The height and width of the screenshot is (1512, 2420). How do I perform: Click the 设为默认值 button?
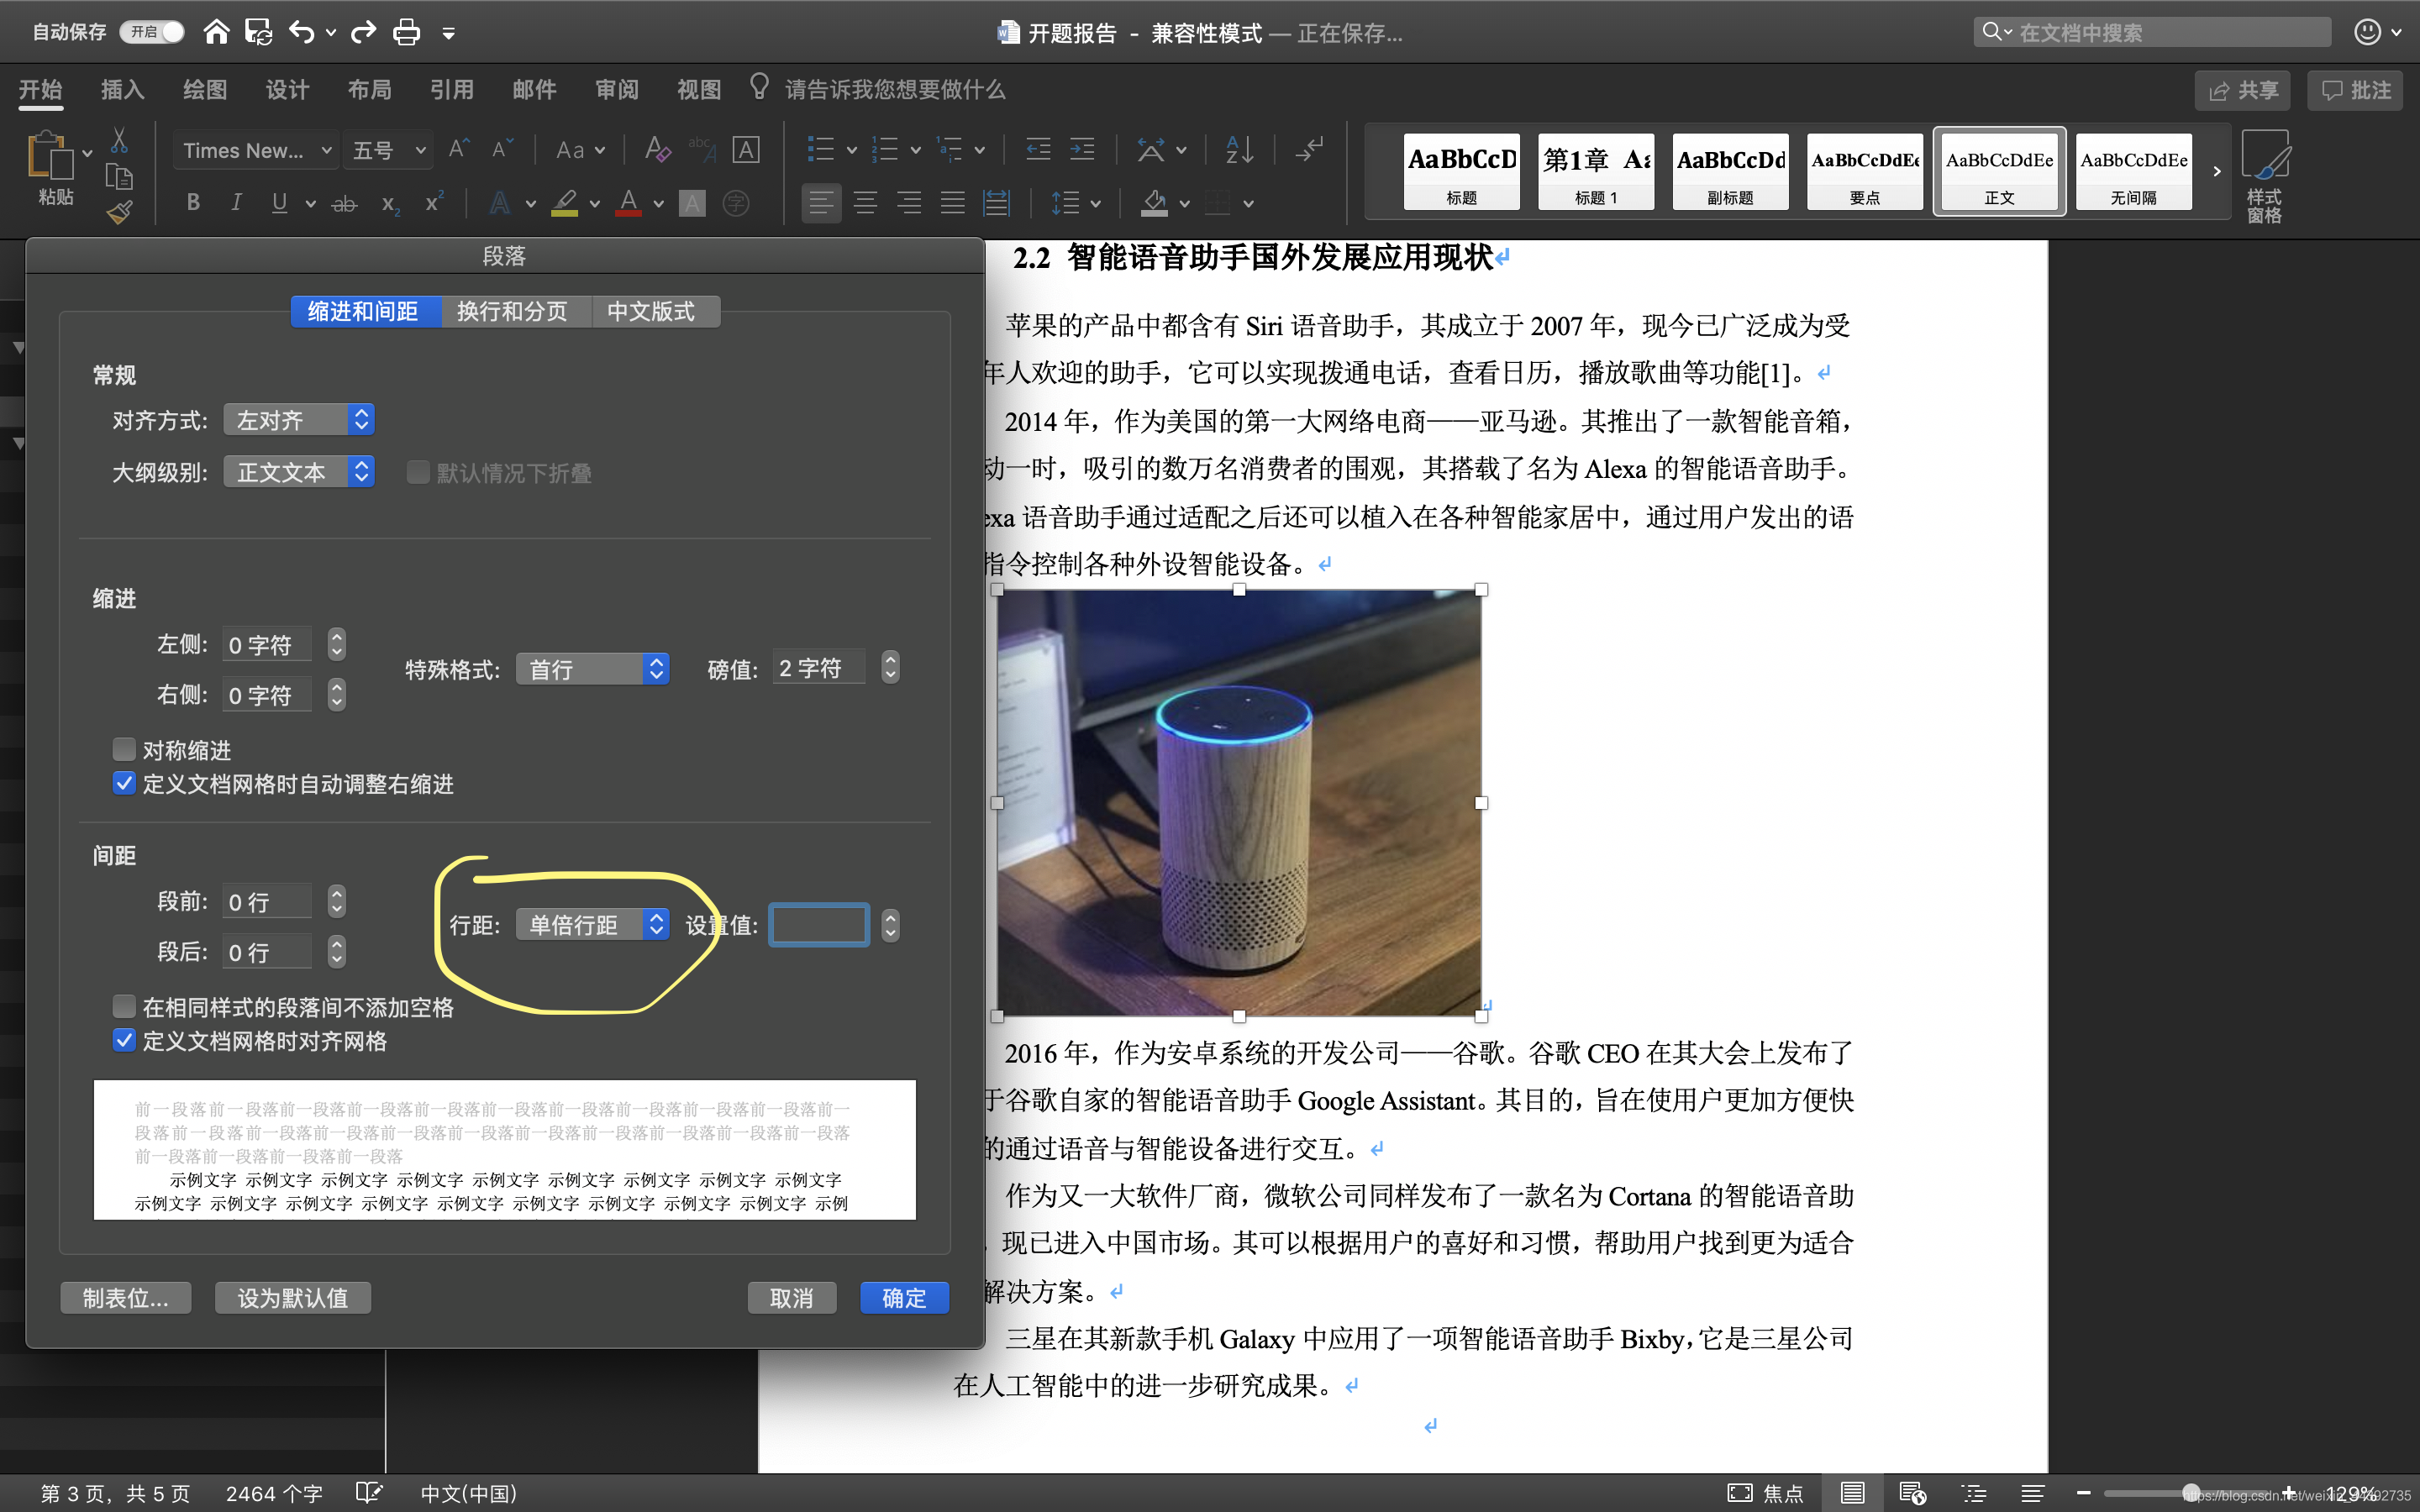(293, 1297)
